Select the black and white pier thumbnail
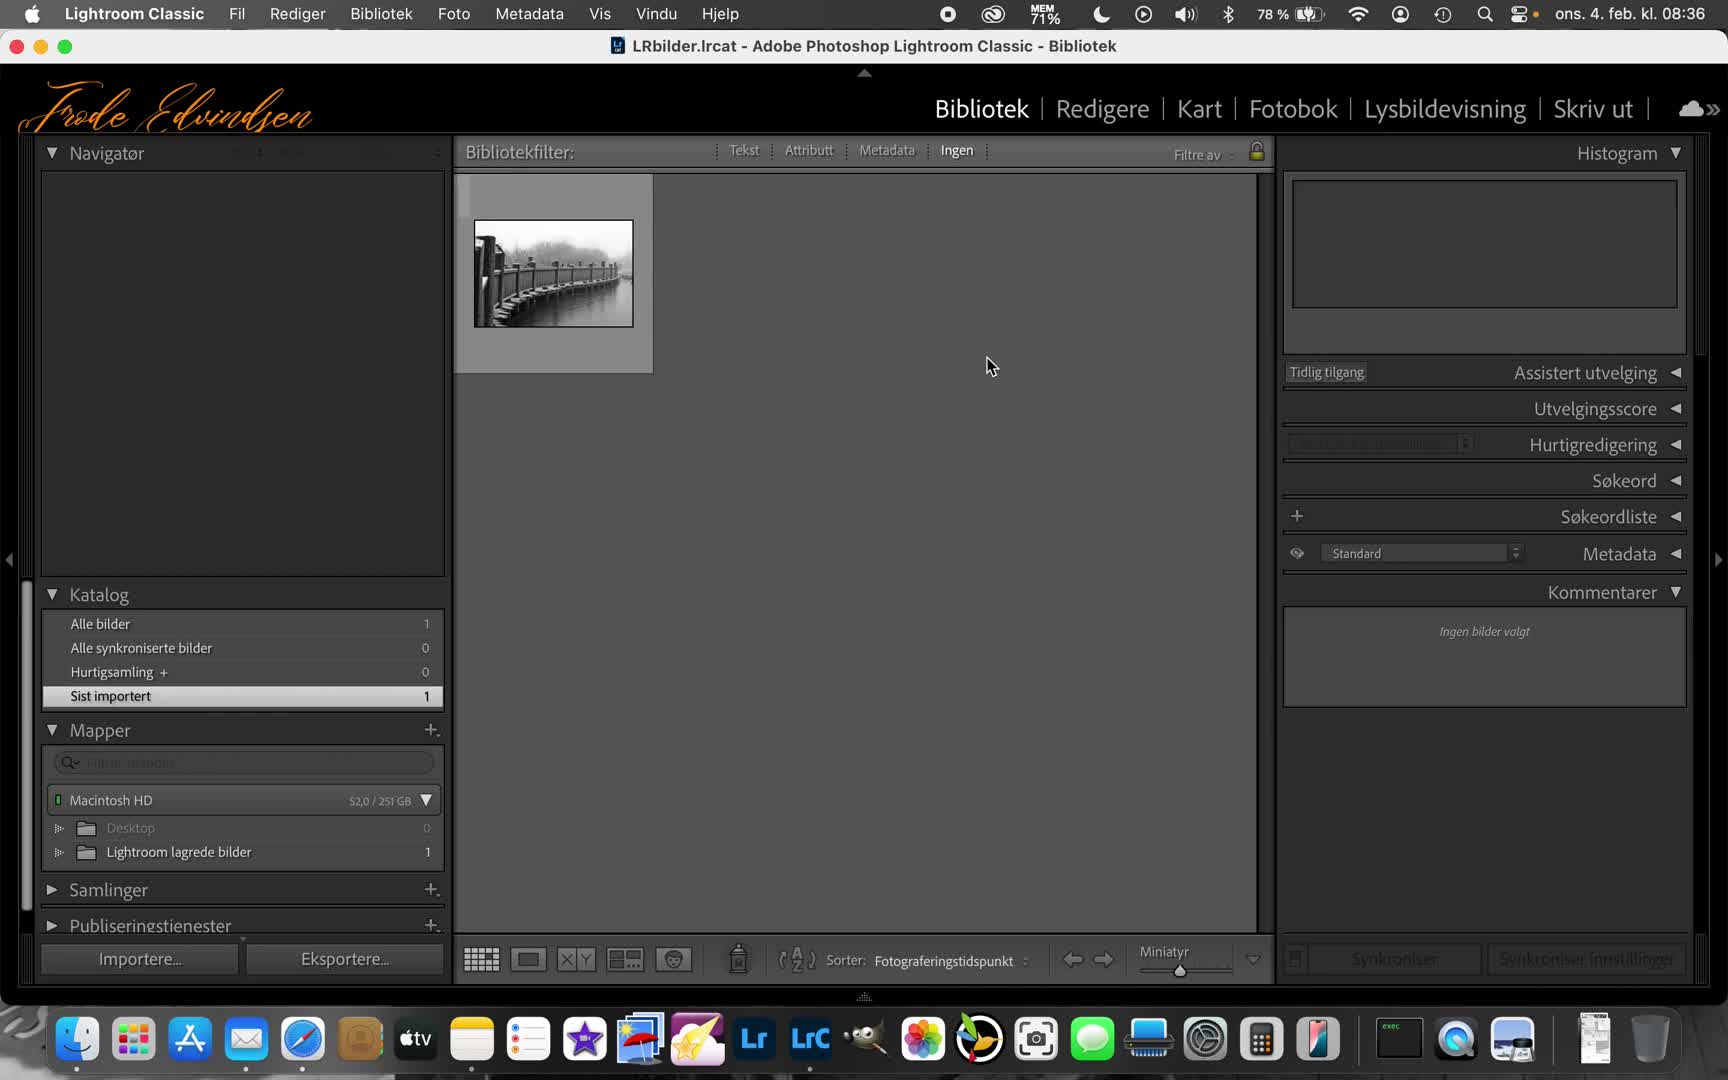 tap(553, 273)
